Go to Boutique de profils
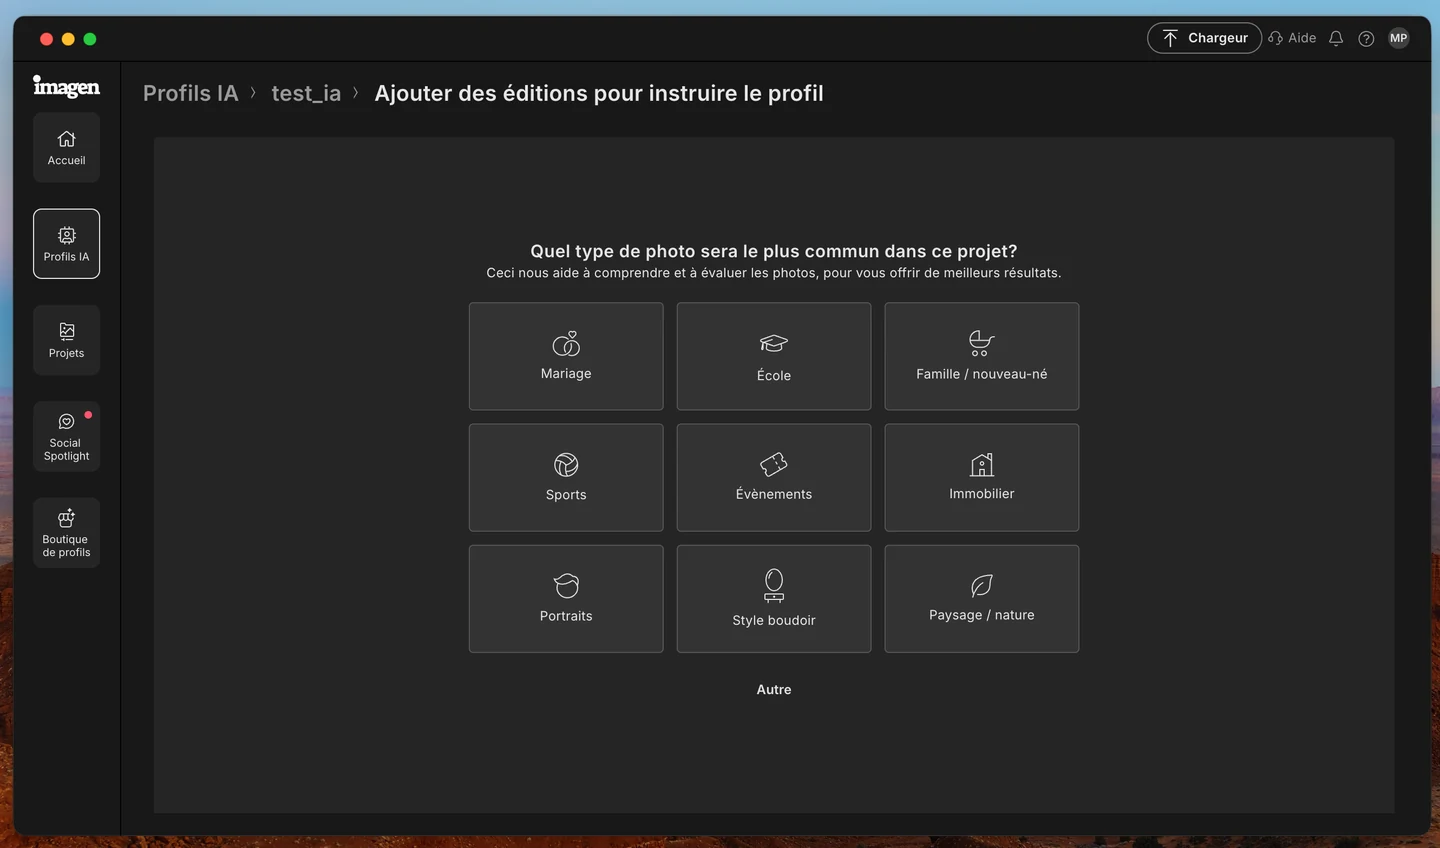The height and width of the screenshot is (848, 1440). 66,533
